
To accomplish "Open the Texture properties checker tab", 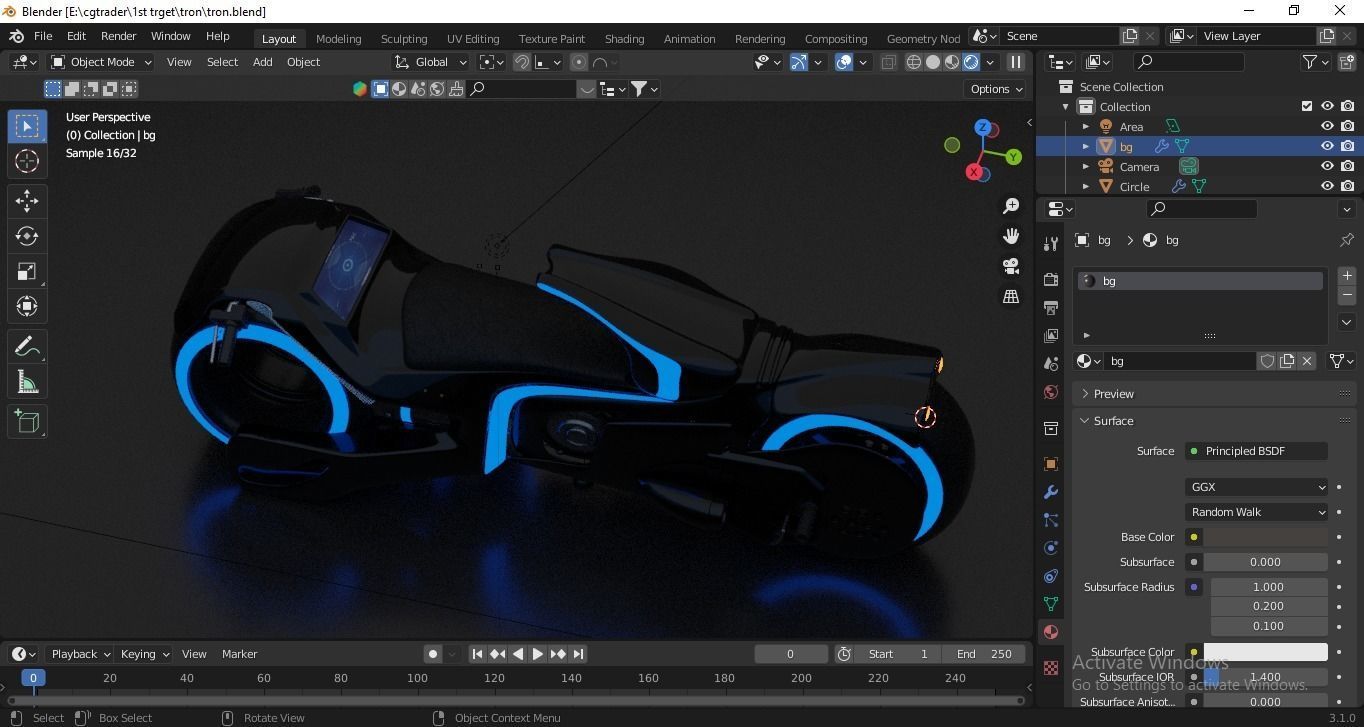I will click(x=1050, y=668).
